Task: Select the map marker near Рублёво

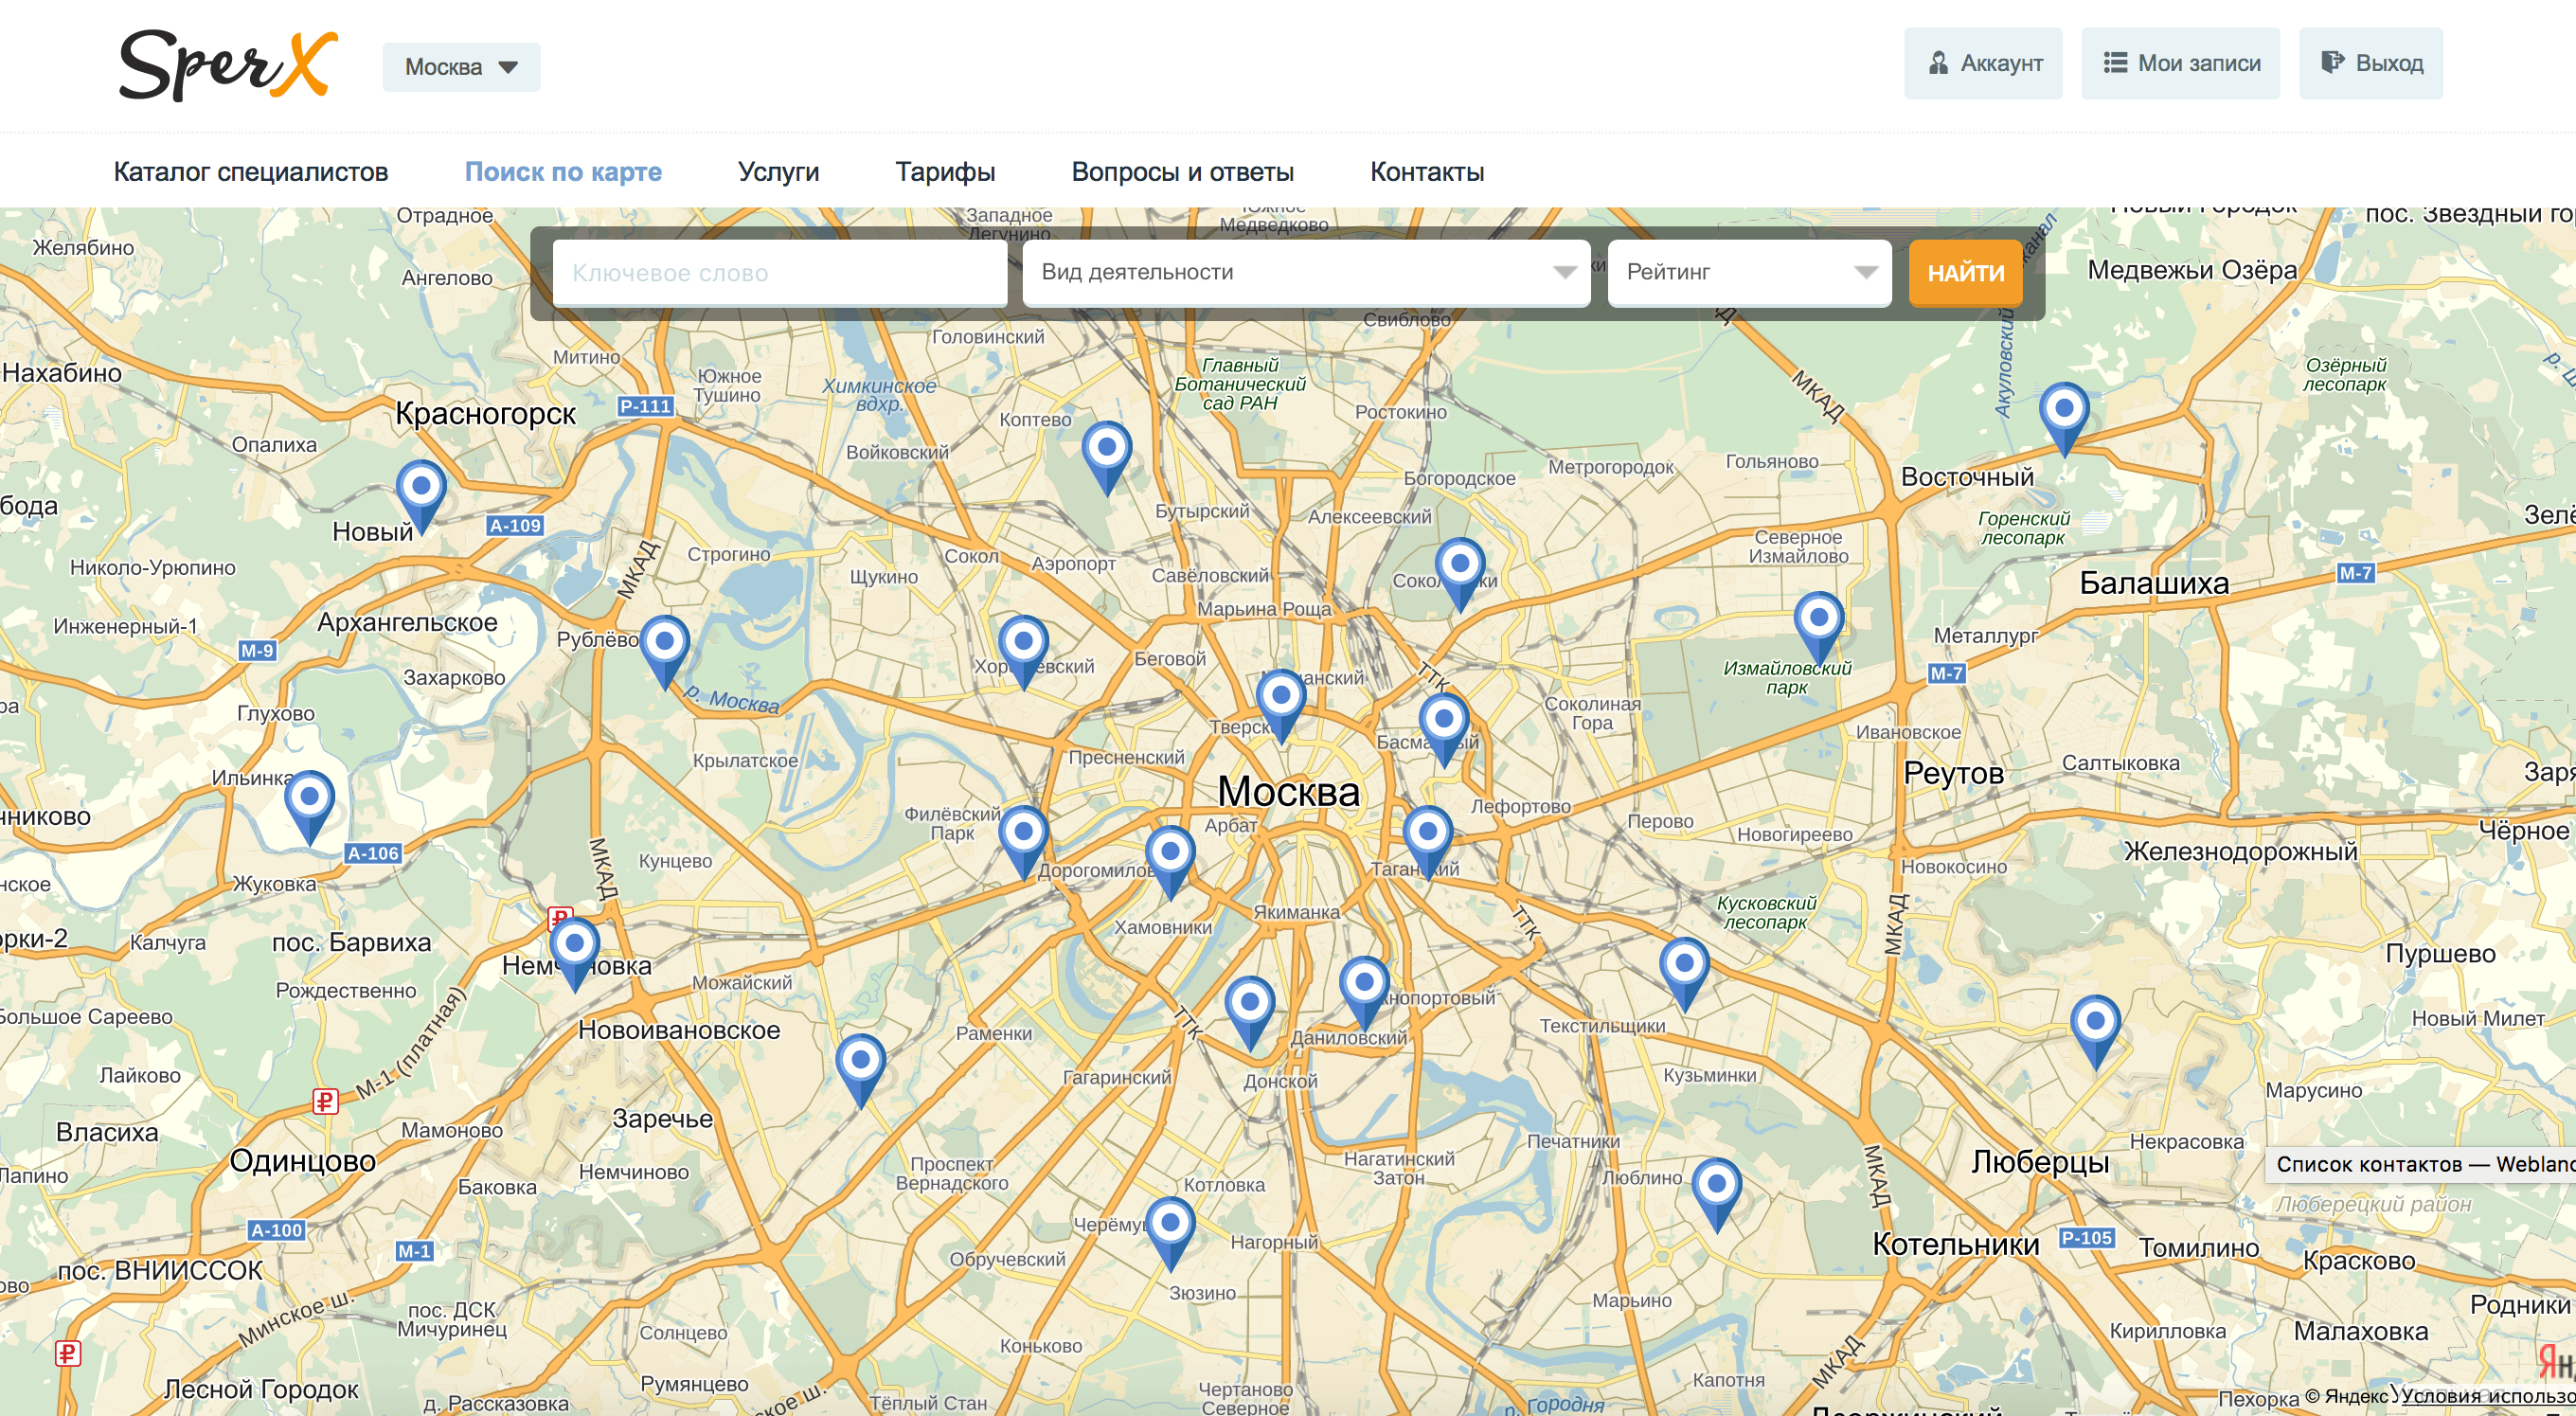Action: click(x=664, y=650)
